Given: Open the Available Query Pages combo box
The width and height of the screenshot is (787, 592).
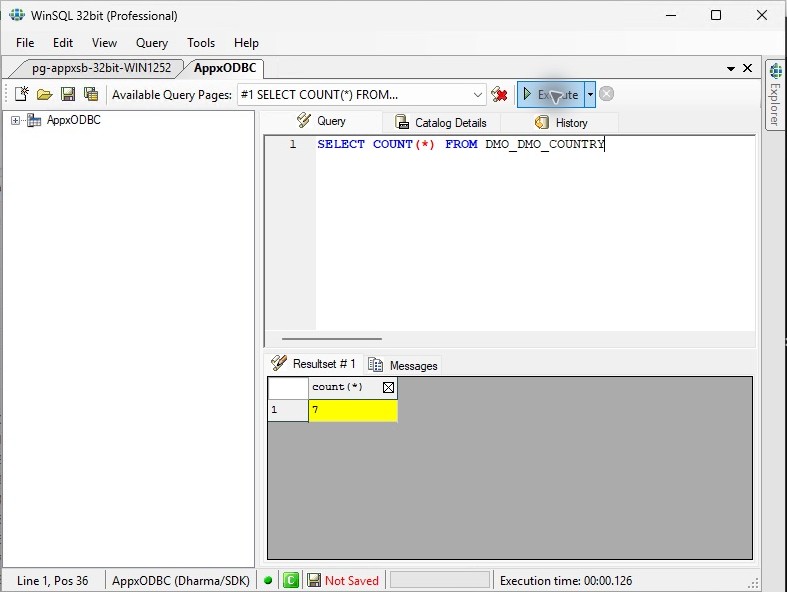Looking at the screenshot, I should (x=361, y=94).
